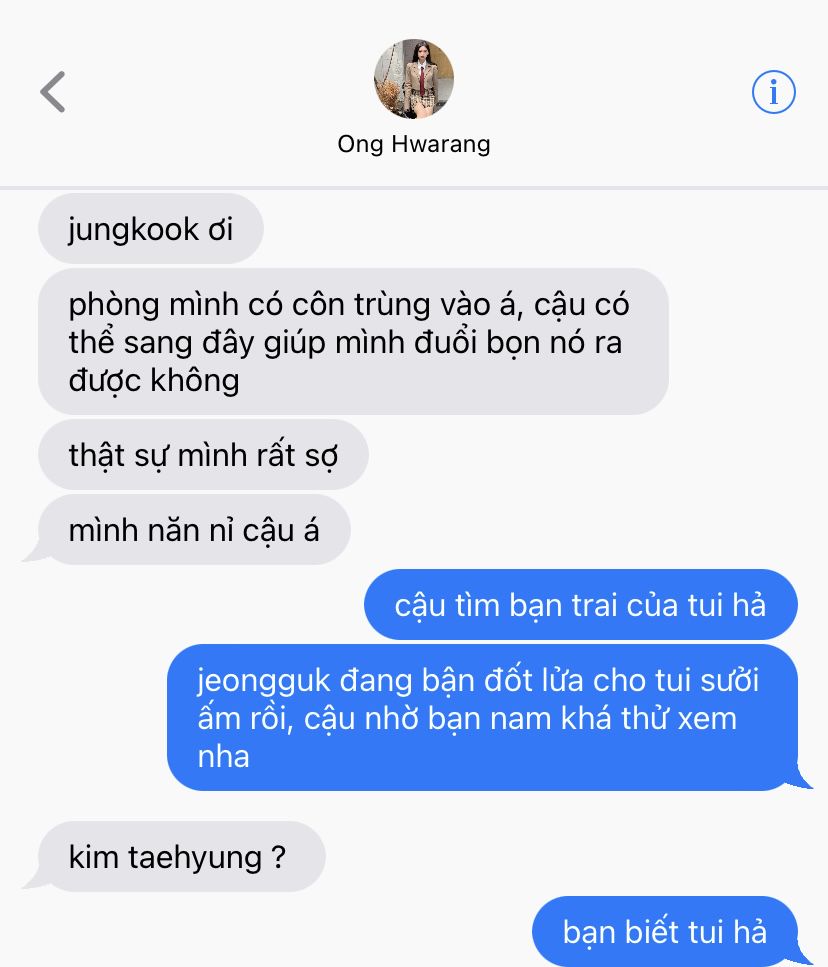
Task: Select the "jungkook ơi" message bubble
Action: pyautogui.click(x=151, y=229)
